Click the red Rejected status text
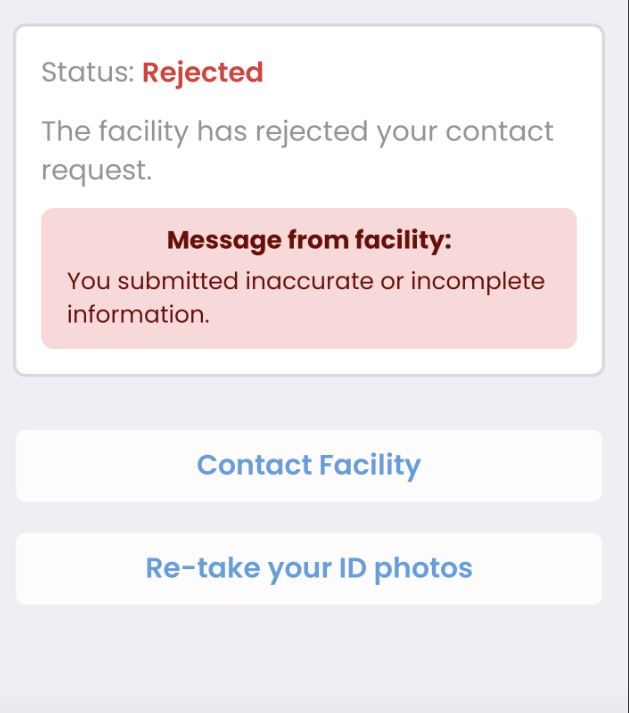This screenshot has width=629, height=713. (202, 72)
